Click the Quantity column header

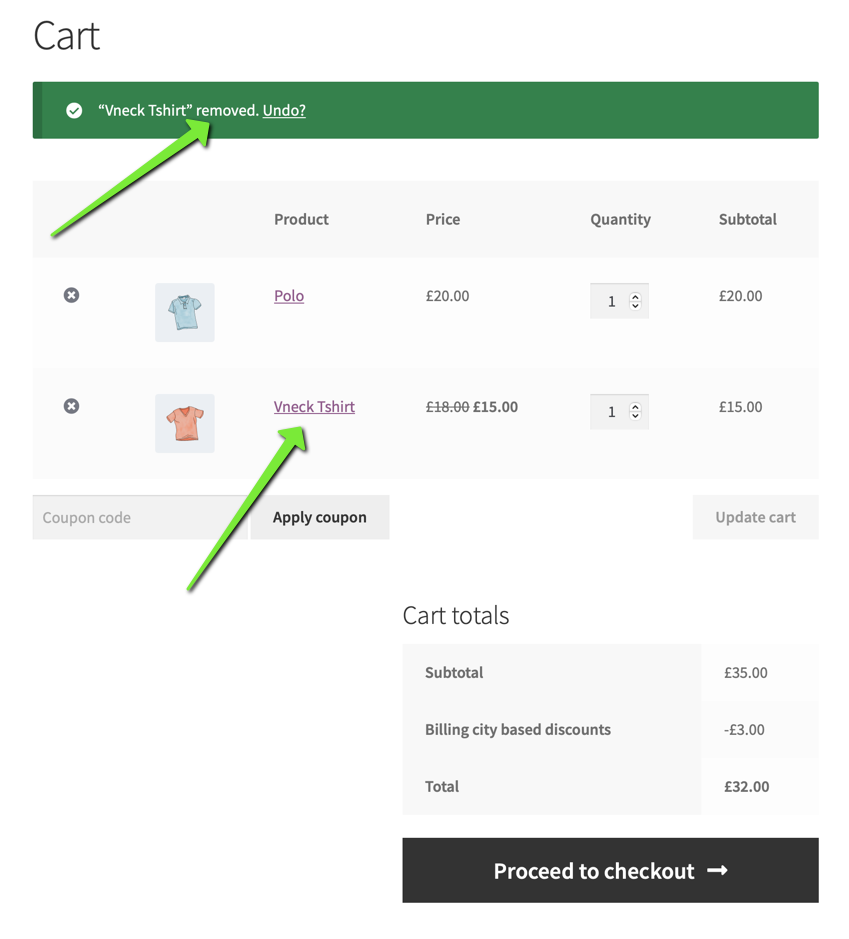[620, 219]
